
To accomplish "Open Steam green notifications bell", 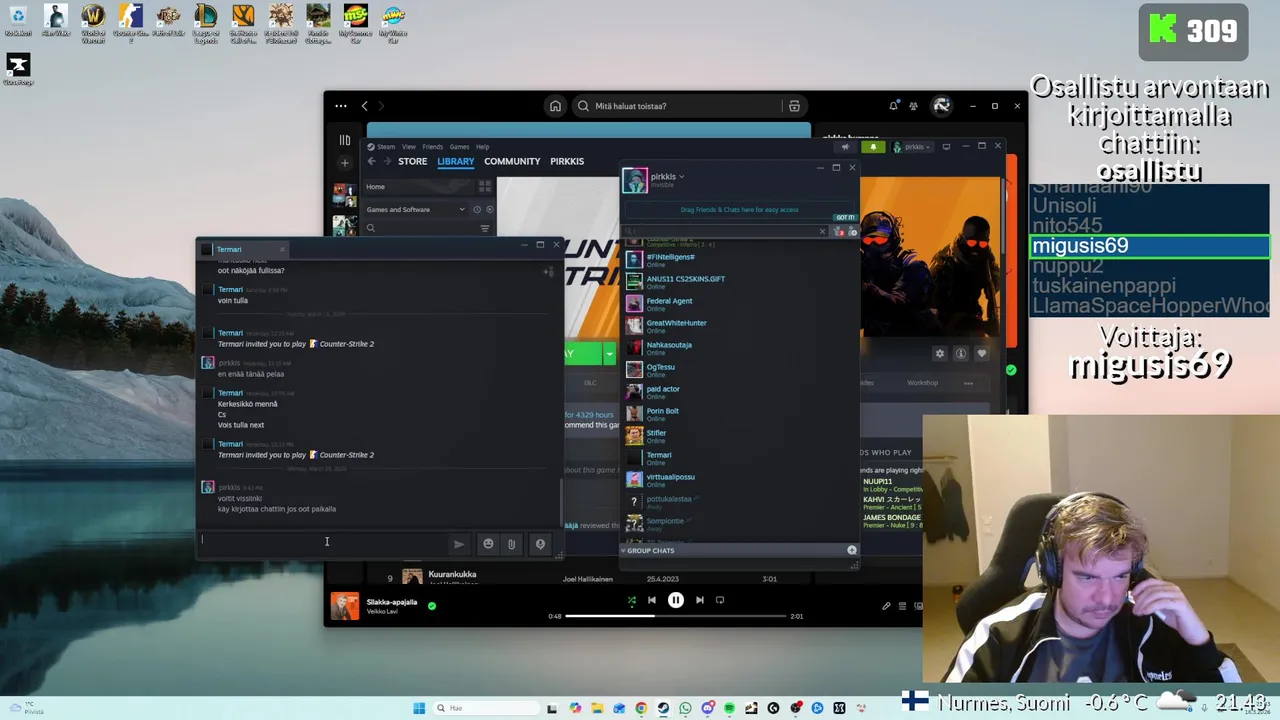I will [x=873, y=147].
